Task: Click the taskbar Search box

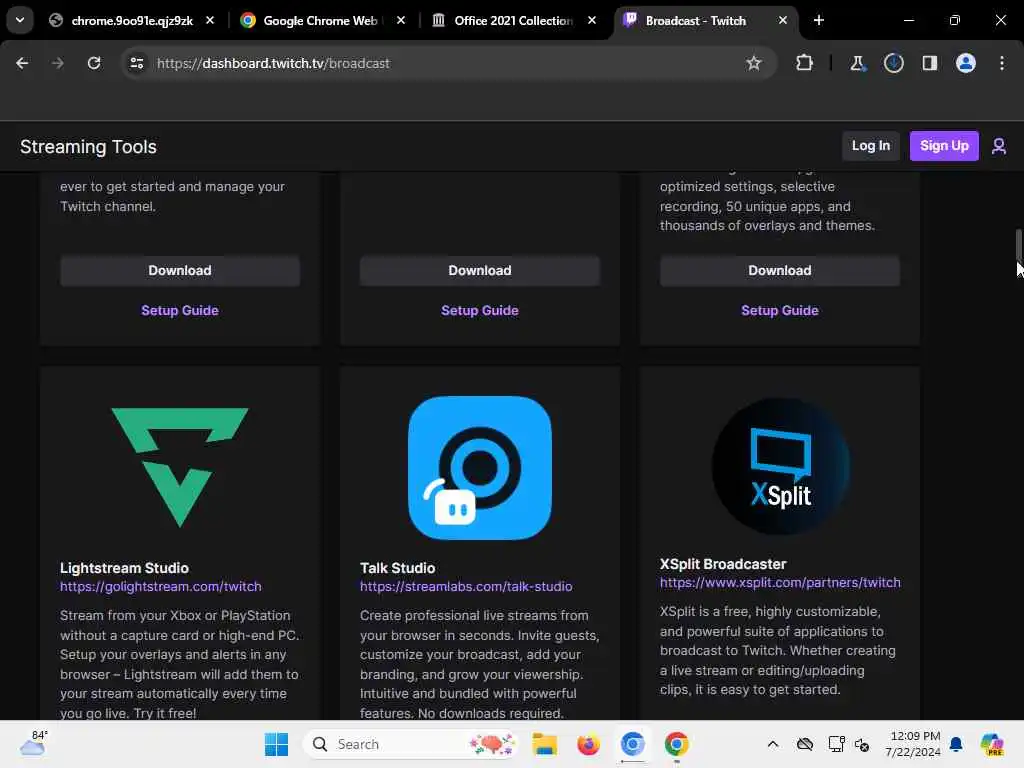Action: click(x=410, y=744)
